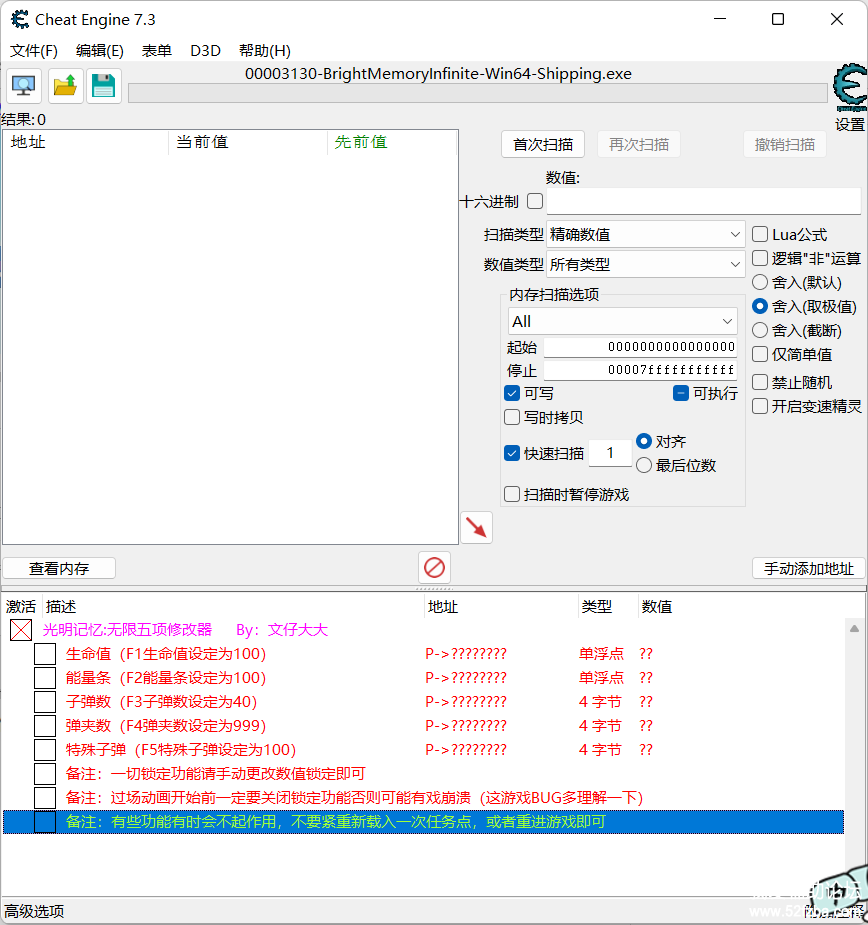Select the 对齐 radio button
The height and width of the screenshot is (925, 868).
click(x=644, y=441)
